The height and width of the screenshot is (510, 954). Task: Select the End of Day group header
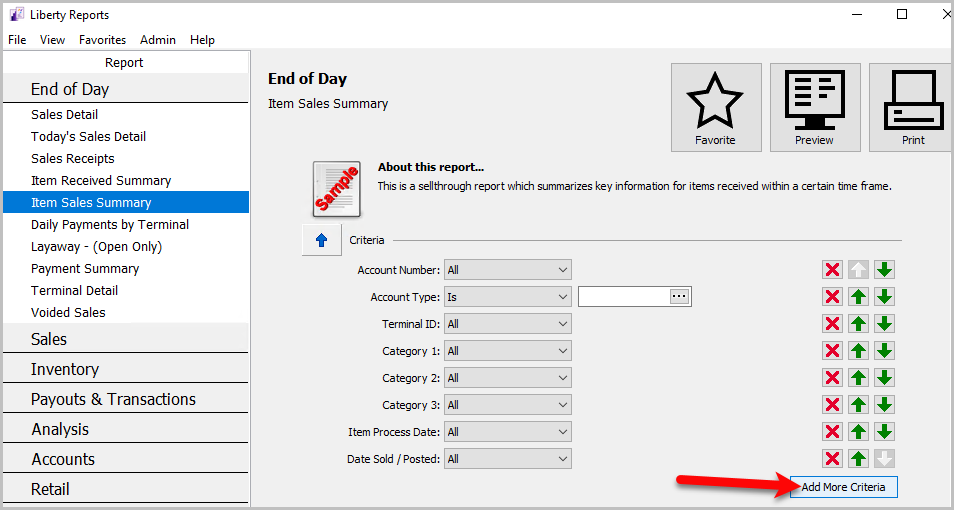pos(126,89)
